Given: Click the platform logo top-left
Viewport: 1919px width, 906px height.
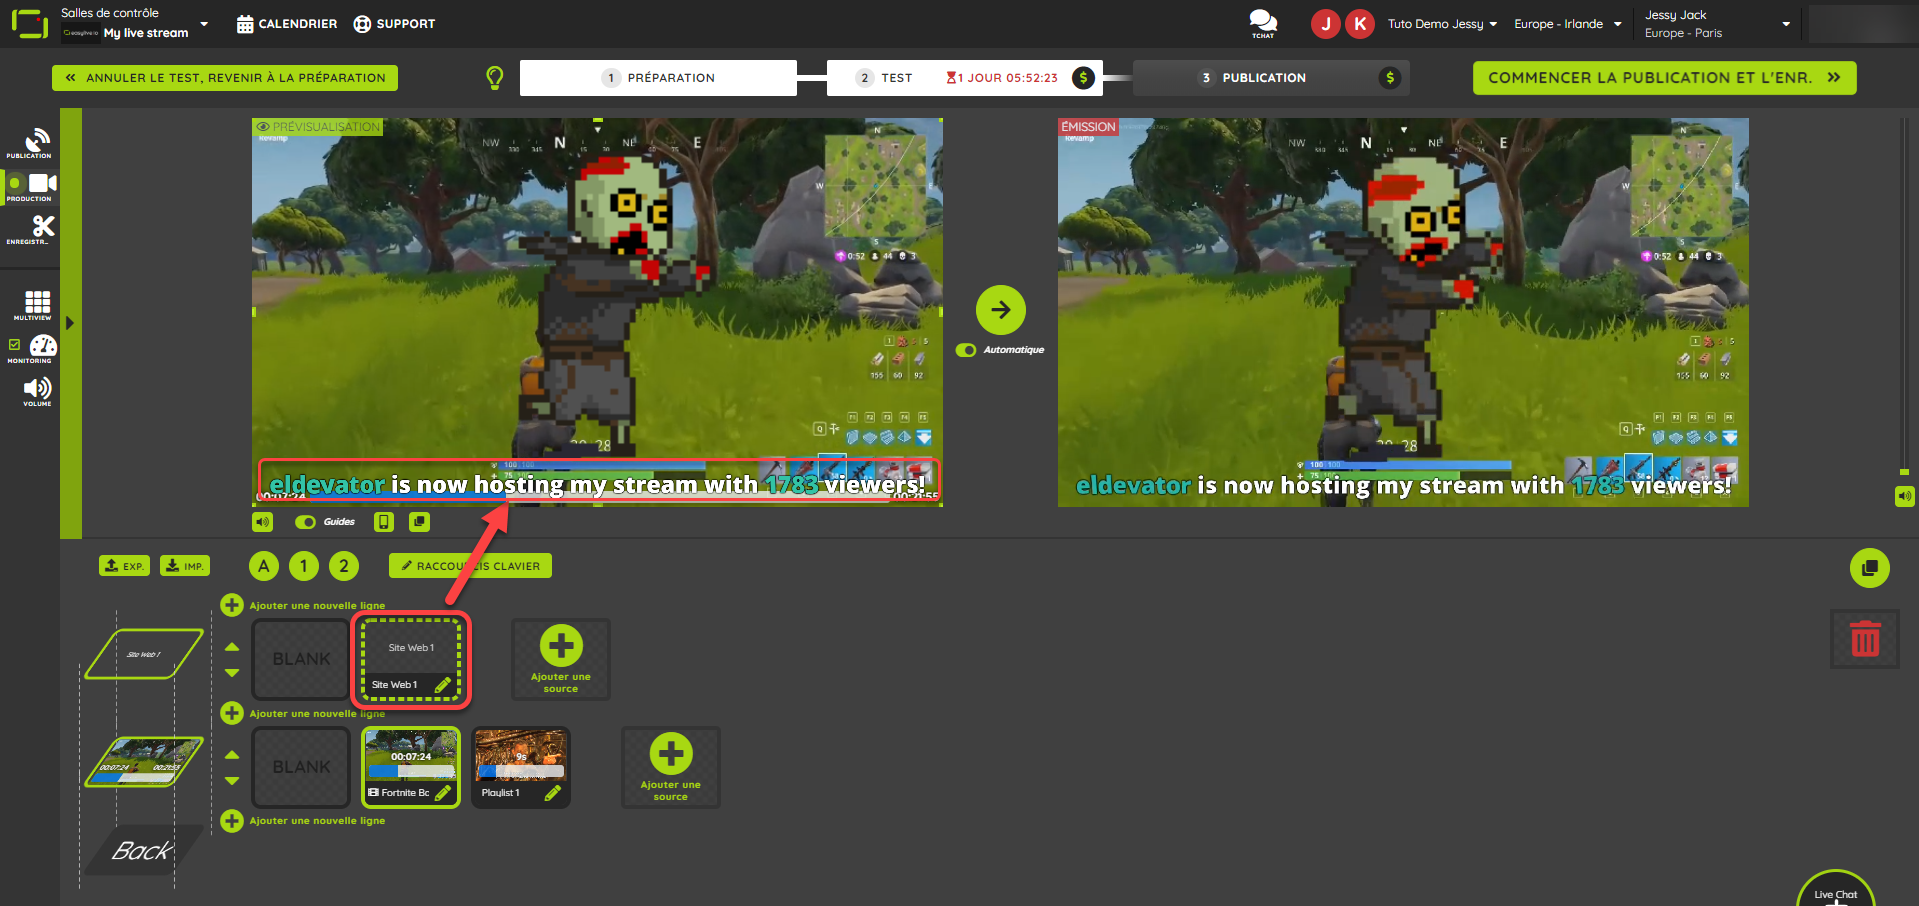Looking at the screenshot, I should pos(29,23).
